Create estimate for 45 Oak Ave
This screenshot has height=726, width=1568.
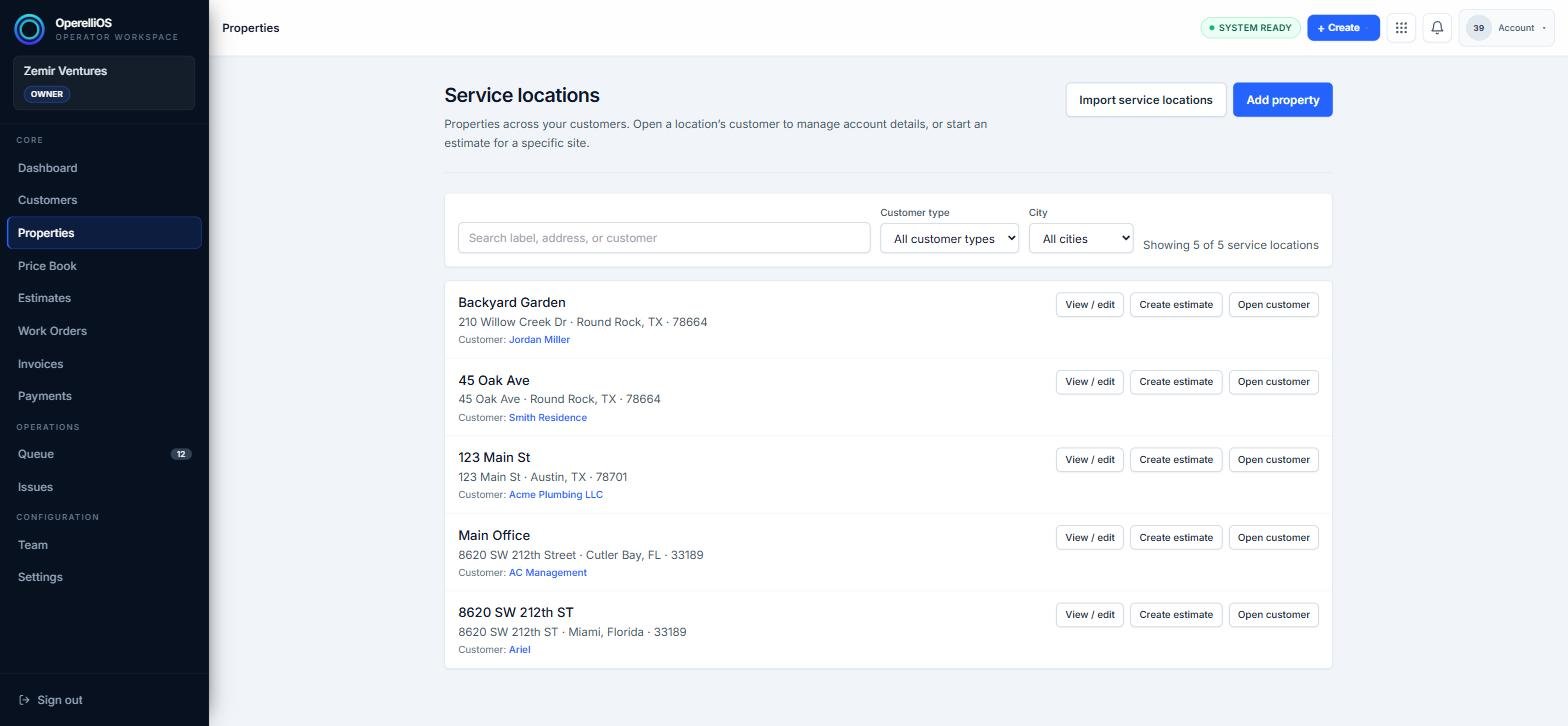1176,382
